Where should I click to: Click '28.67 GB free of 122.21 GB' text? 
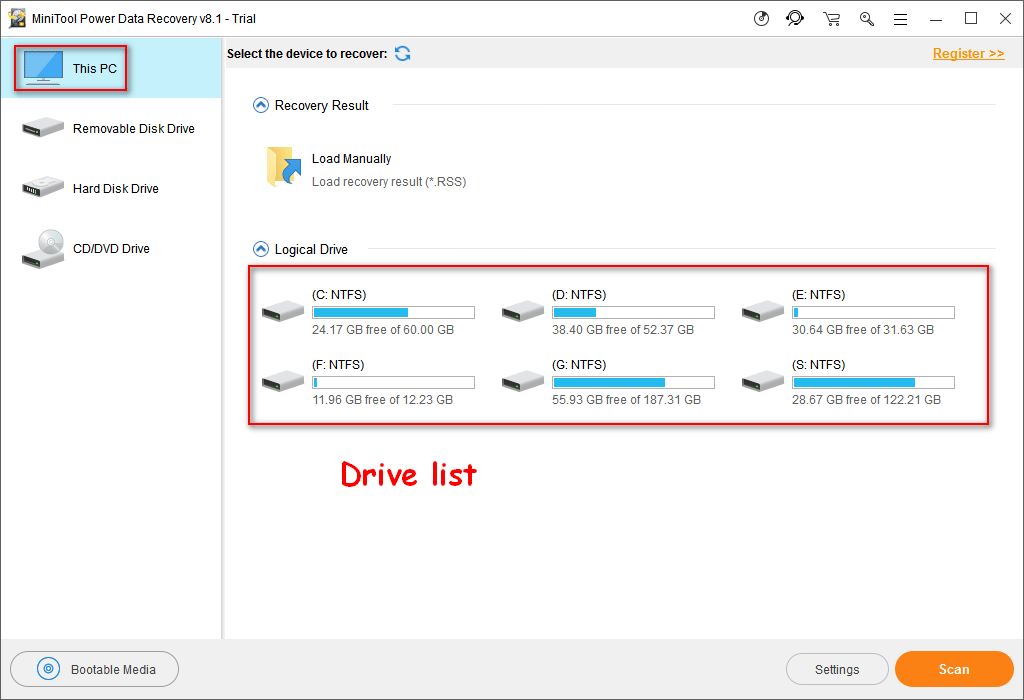pyautogui.click(x=866, y=400)
